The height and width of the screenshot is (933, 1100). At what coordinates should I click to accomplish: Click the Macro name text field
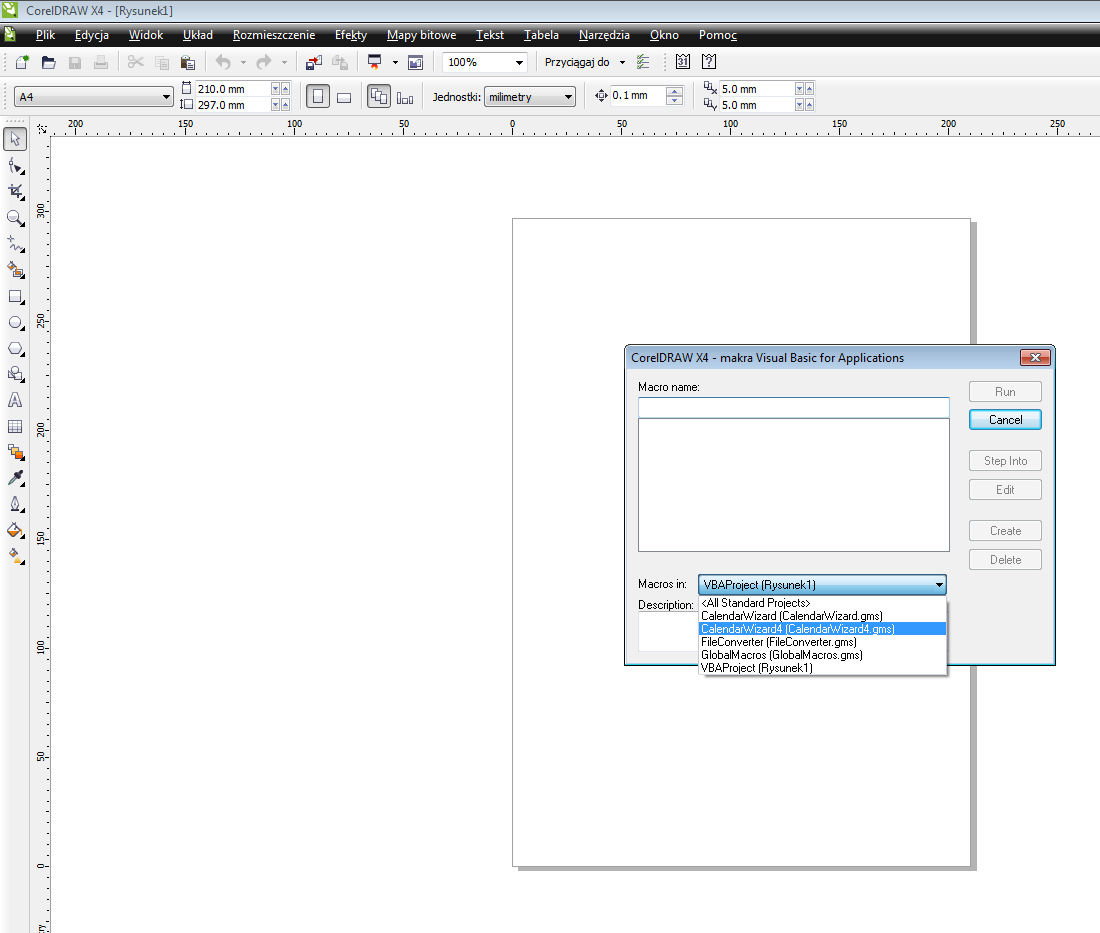point(793,407)
